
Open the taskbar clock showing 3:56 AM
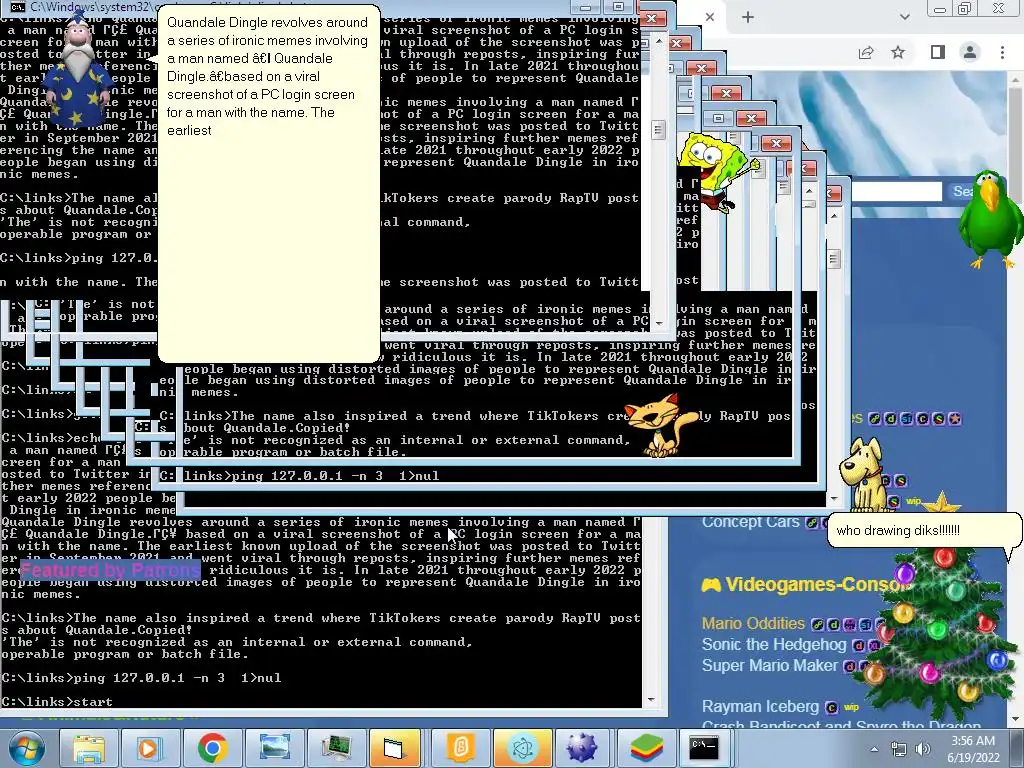tap(973, 749)
